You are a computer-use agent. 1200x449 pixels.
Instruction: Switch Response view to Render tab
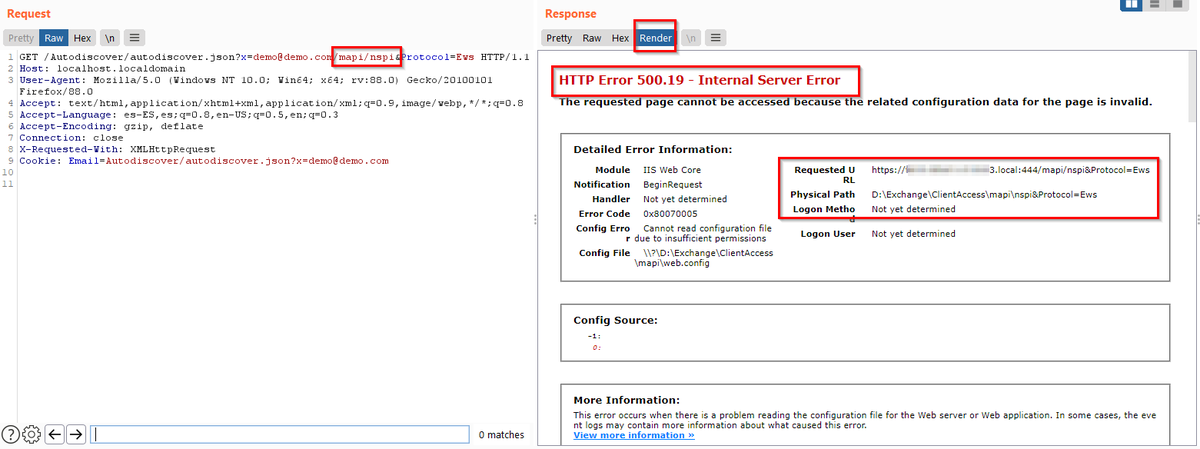tap(656, 38)
